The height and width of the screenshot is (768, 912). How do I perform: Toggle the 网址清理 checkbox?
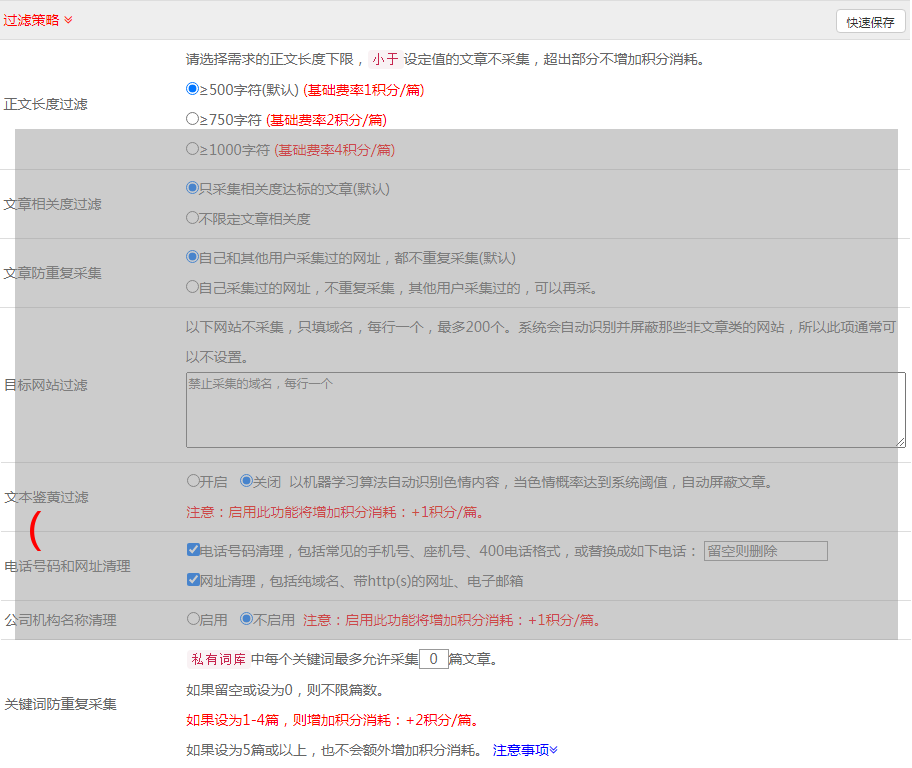coord(193,580)
